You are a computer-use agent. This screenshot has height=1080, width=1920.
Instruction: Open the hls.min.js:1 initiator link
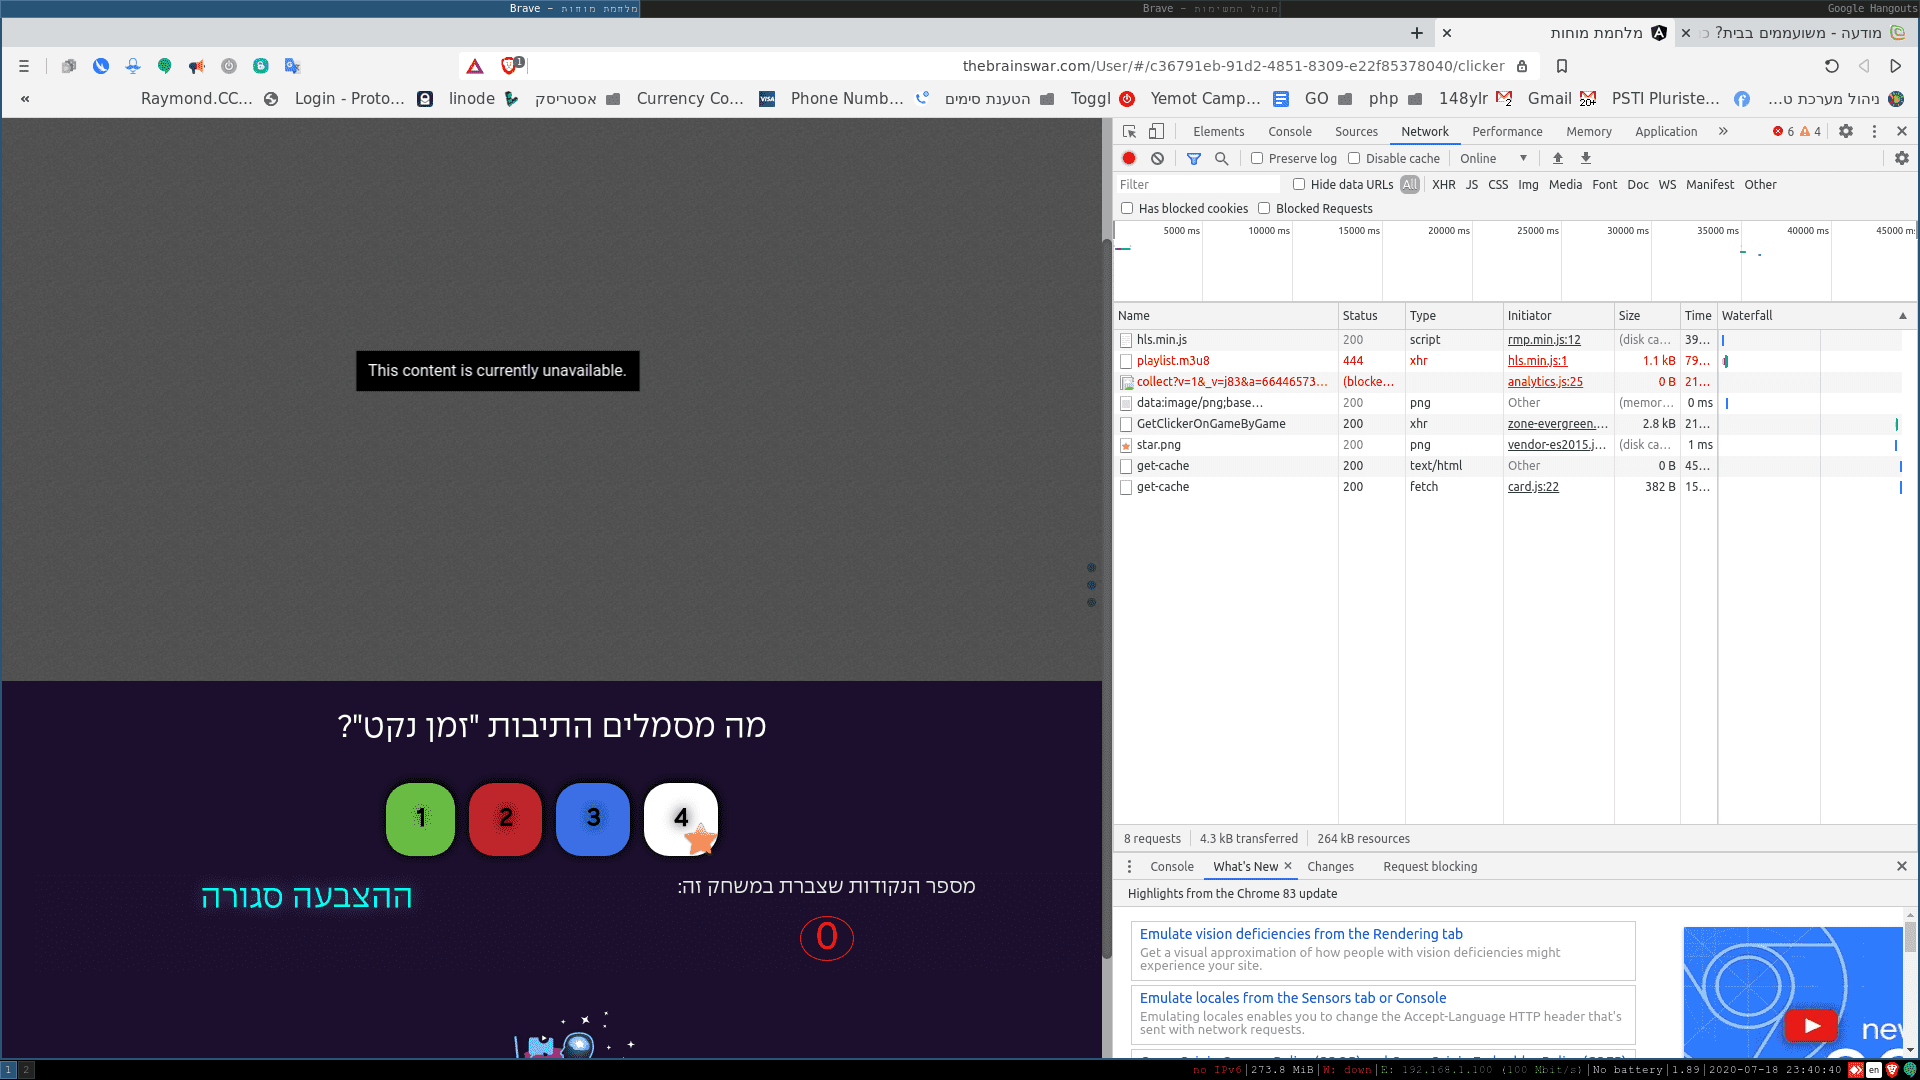coord(1537,360)
